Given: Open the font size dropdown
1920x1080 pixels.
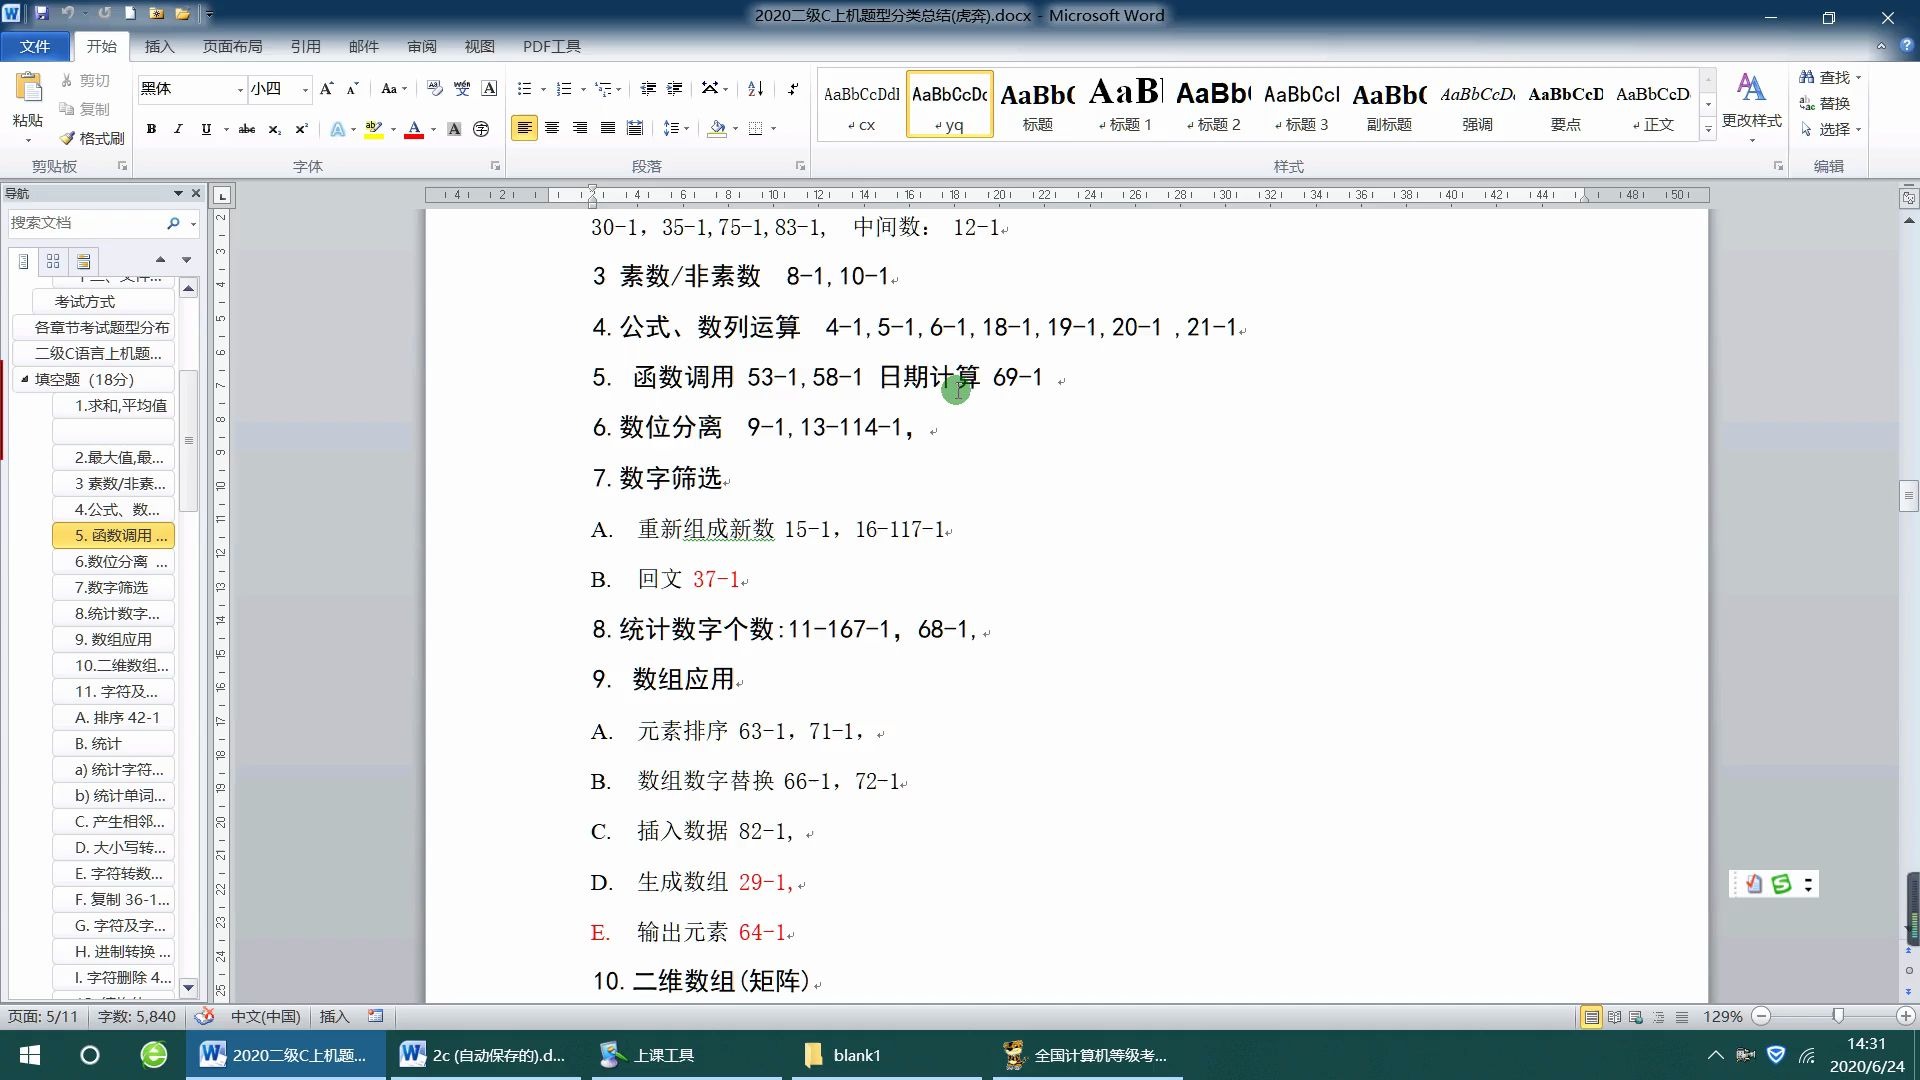Looking at the screenshot, I should click(305, 89).
